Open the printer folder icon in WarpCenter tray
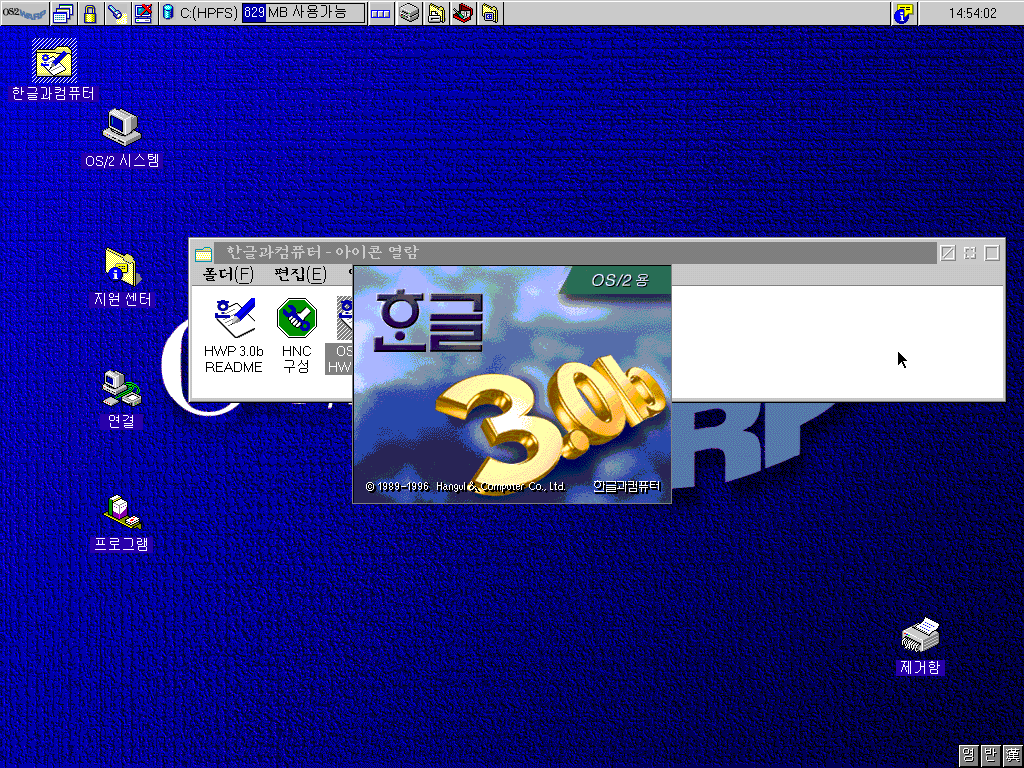This screenshot has width=1024, height=768. [436, 13]
